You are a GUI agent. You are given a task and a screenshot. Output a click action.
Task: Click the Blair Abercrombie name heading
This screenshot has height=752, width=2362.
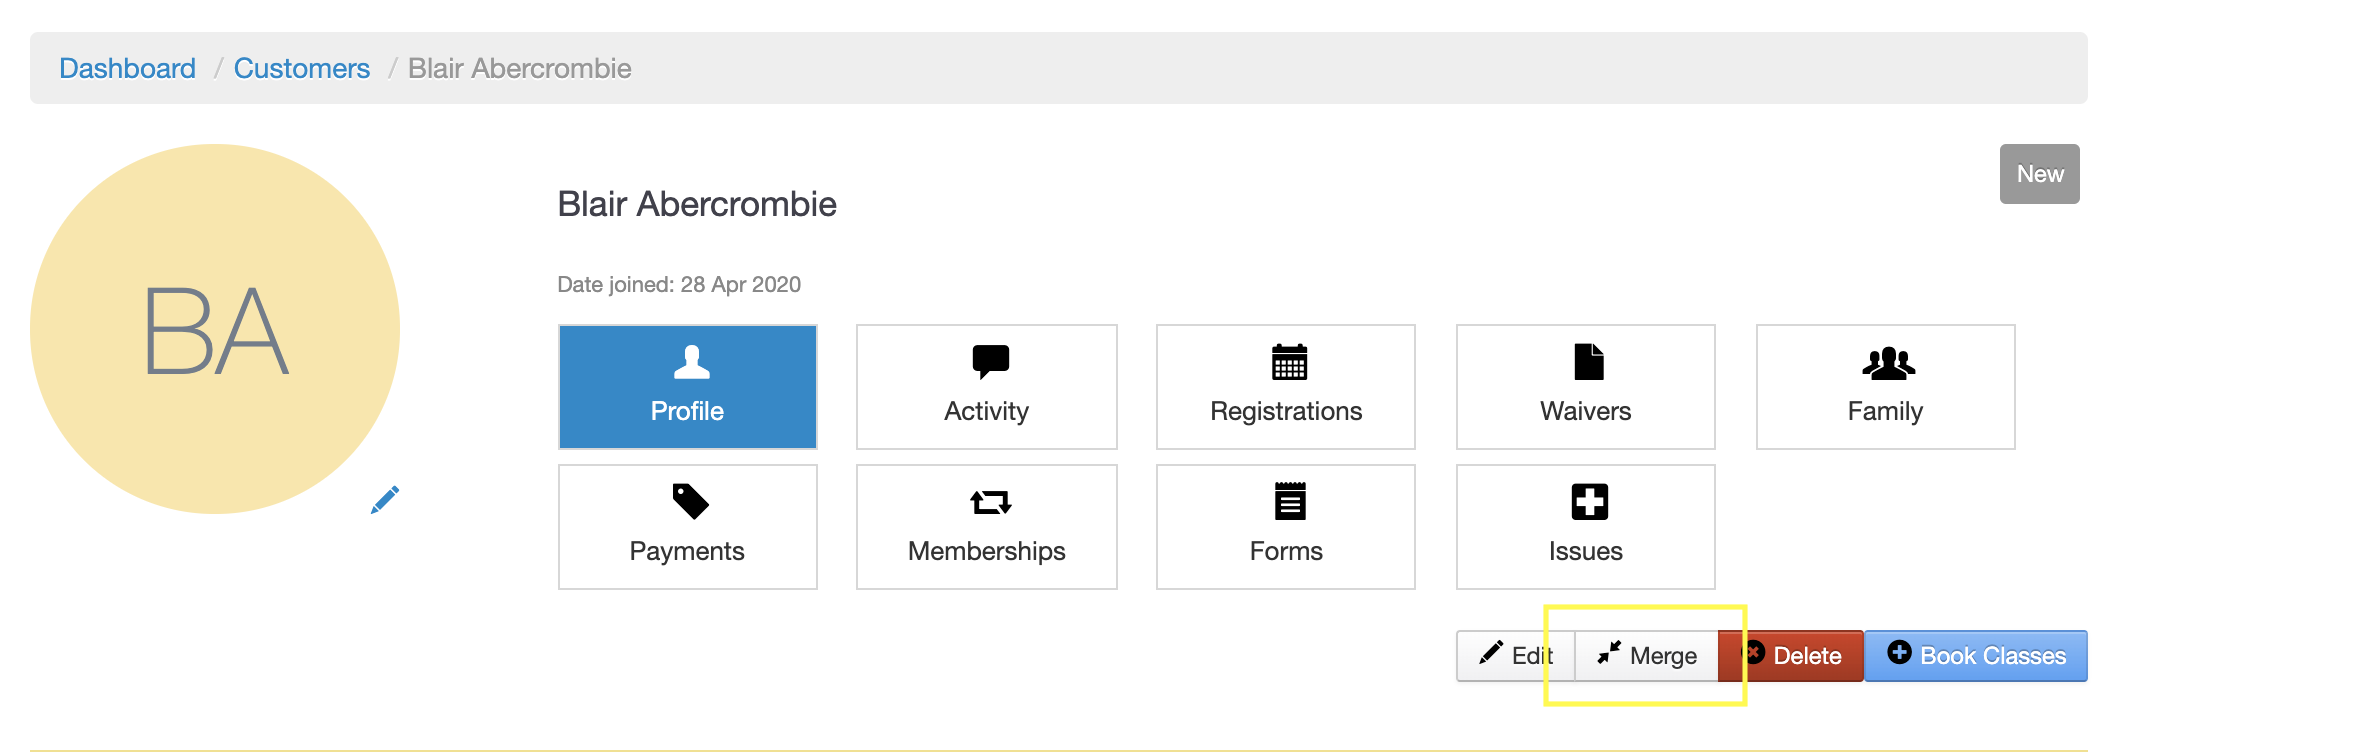[696, 204]
